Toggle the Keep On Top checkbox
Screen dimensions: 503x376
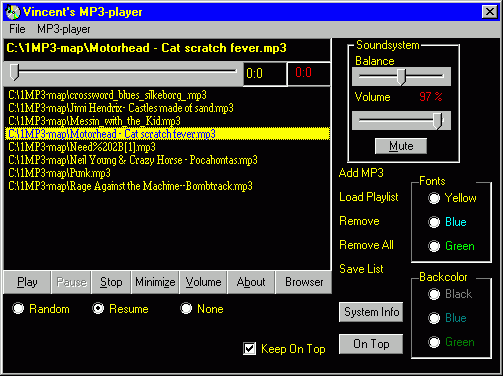250,349
